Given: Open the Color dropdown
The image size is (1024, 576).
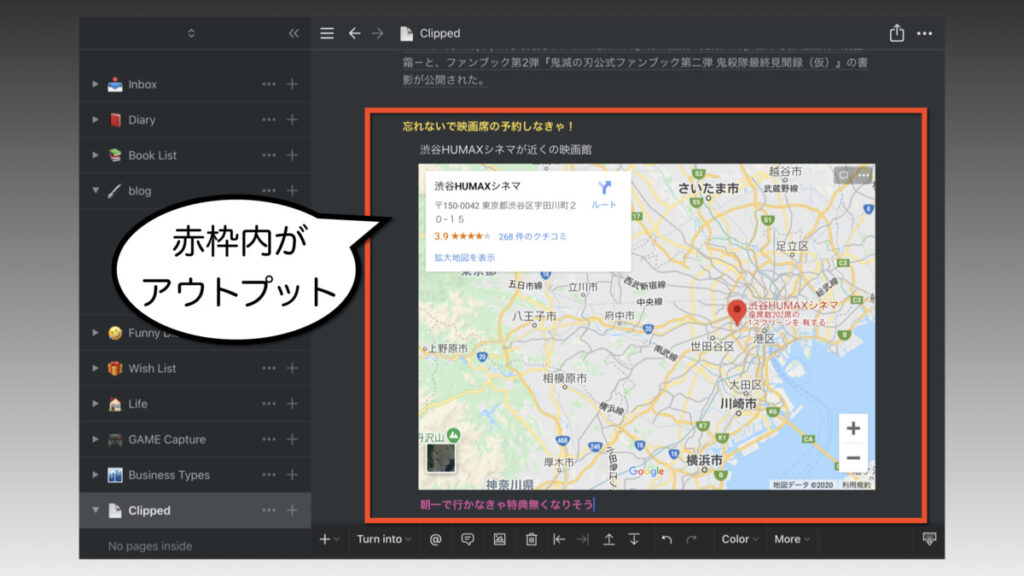Looking at the screenshot, I should click(740, 539).
